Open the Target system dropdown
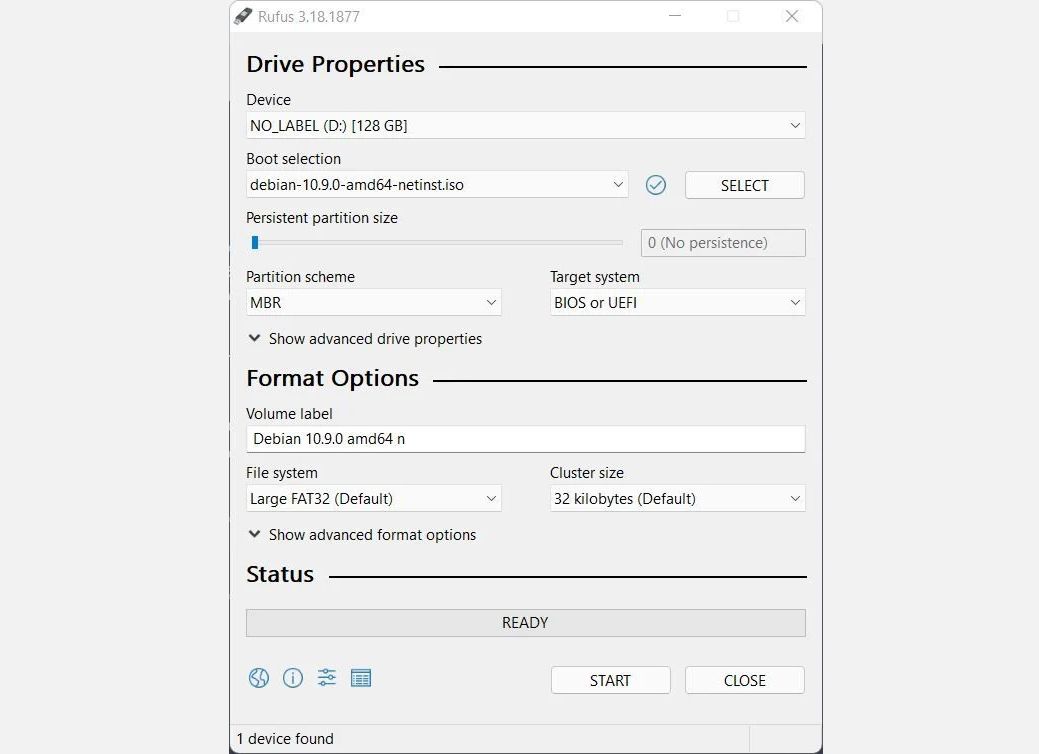 coord(677,303)
